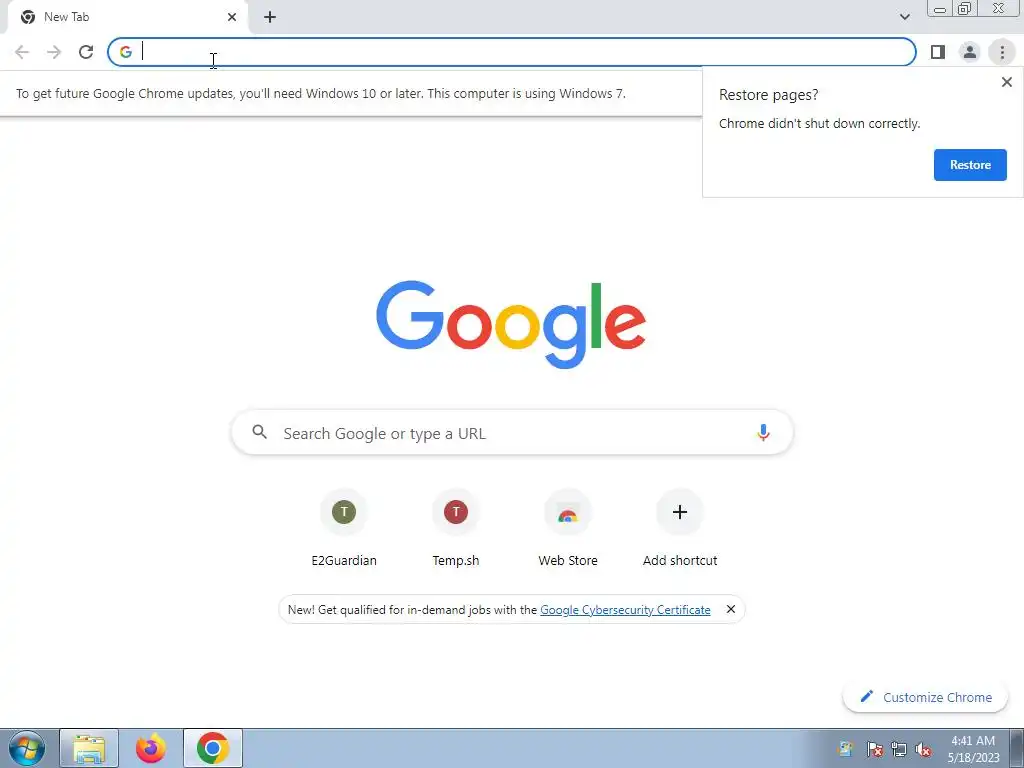Viewport: 1024px width, 768px height.
Task: Open the Windows Start menu
Action: pyautogui.click(x=27, y=748)
